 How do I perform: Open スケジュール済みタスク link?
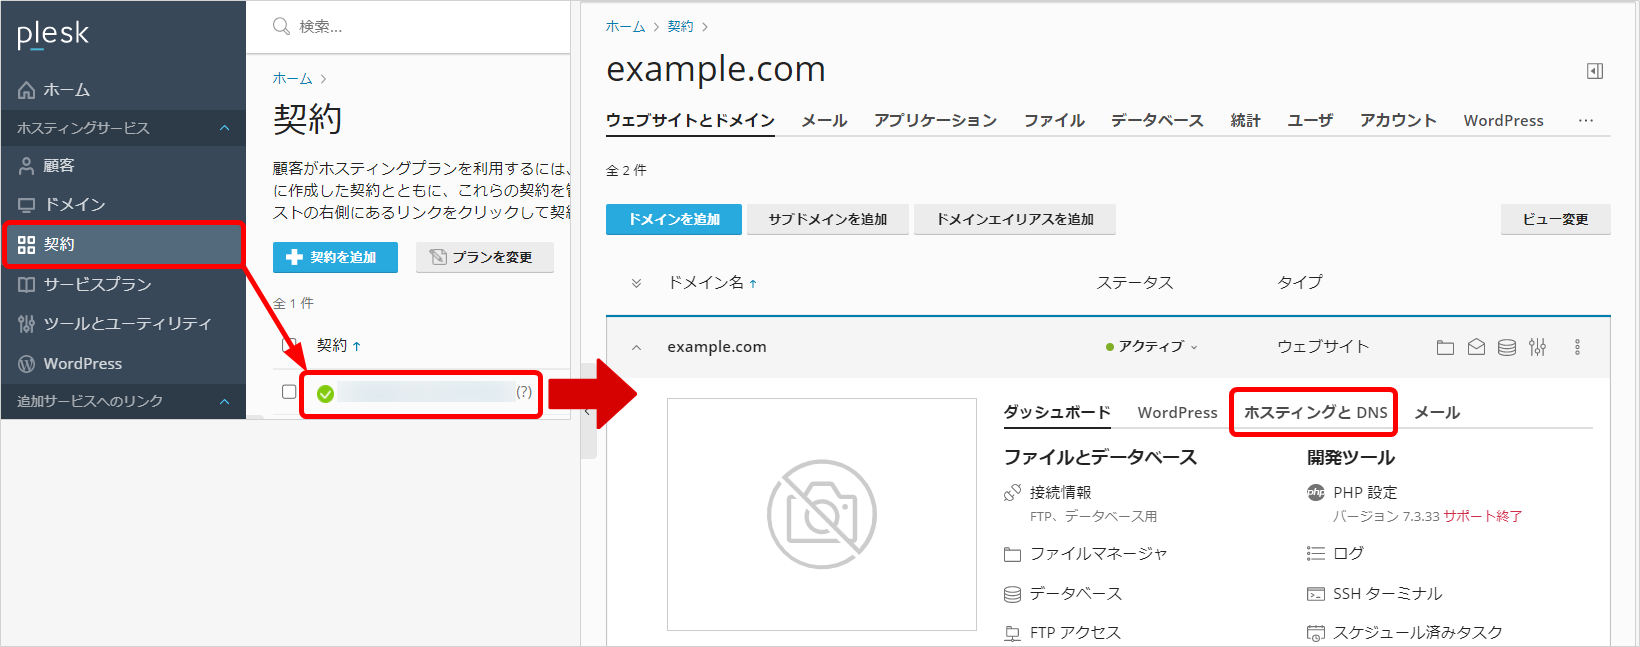1417,632
